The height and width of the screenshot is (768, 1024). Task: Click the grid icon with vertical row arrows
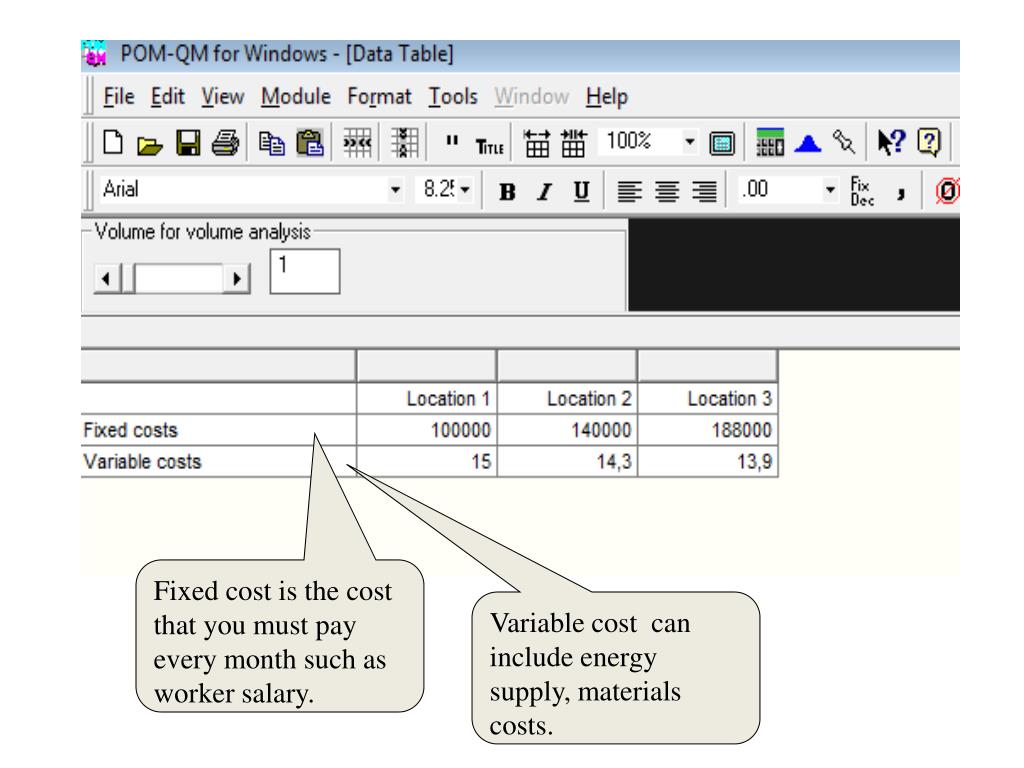tap(404, 142)
